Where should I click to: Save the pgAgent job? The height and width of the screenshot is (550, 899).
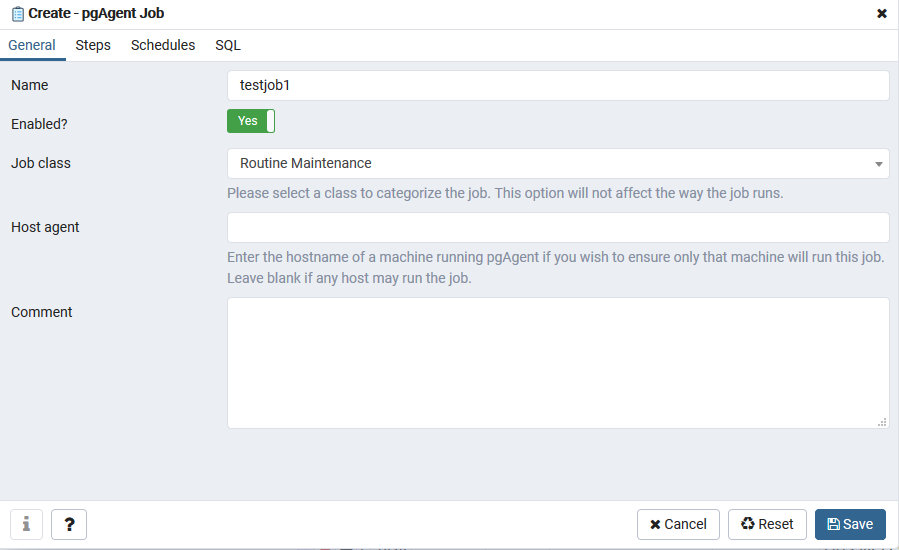[x=850, y=524]
